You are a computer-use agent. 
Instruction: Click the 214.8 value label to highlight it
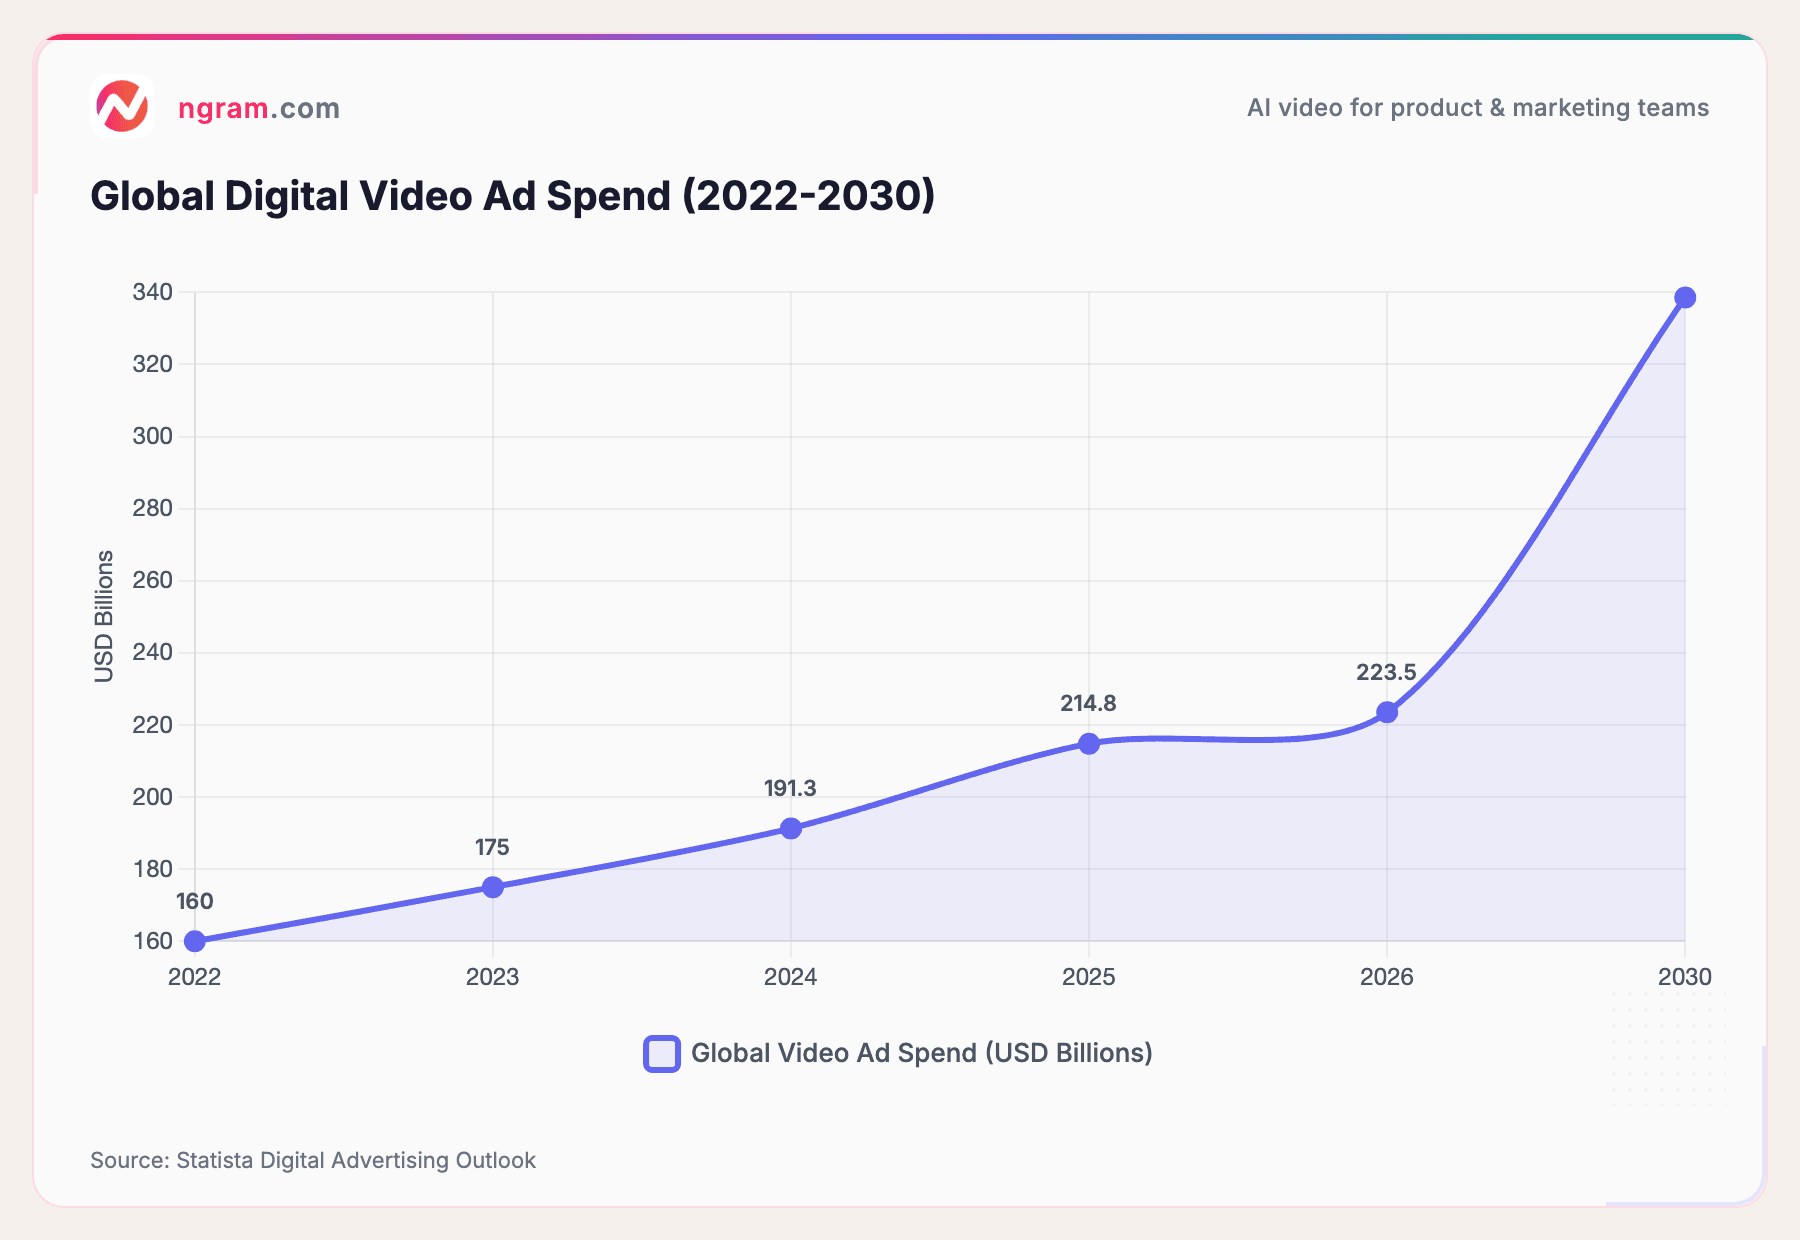(1088, 703)
